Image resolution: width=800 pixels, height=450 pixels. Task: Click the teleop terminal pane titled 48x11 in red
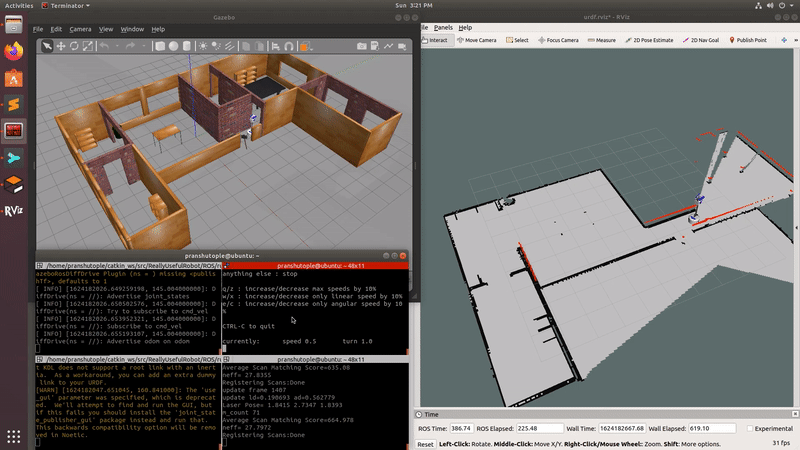(x=315, y=266)
